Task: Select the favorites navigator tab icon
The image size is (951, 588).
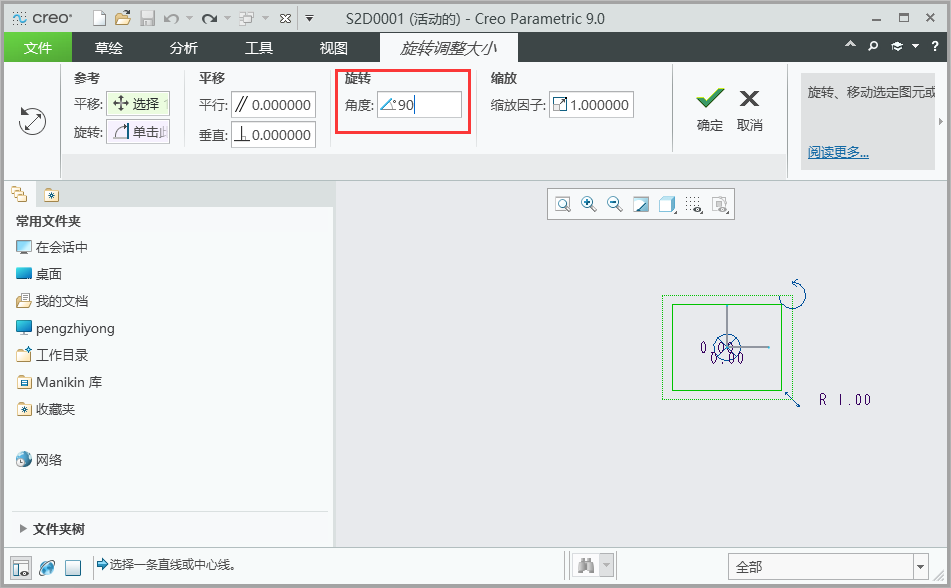Action: click(52, 195)
